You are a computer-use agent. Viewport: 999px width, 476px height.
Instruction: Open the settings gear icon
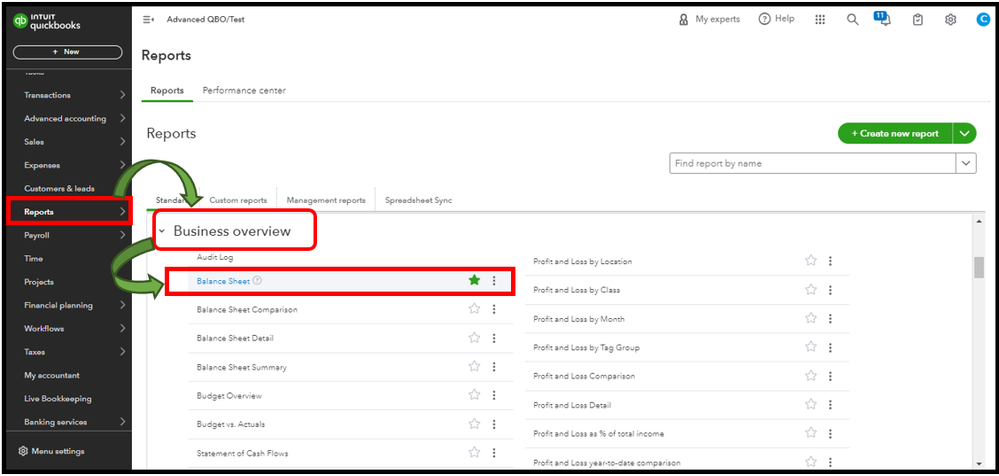point(950,19)
